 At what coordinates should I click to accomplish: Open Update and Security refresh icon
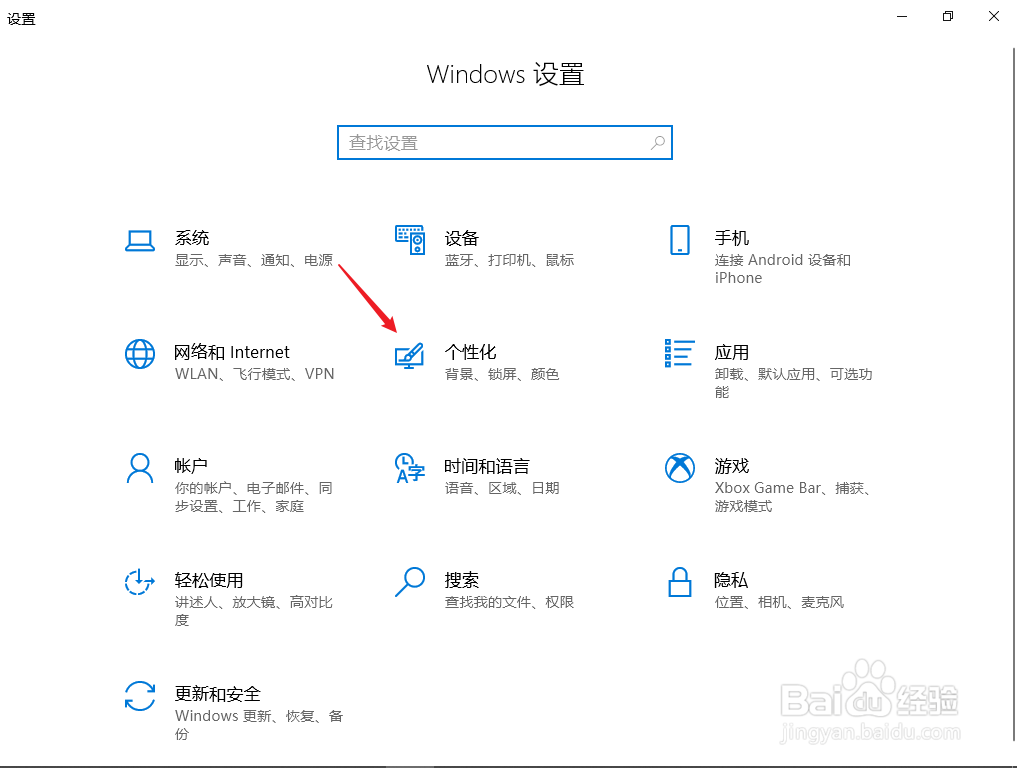[x=139, y=696]
